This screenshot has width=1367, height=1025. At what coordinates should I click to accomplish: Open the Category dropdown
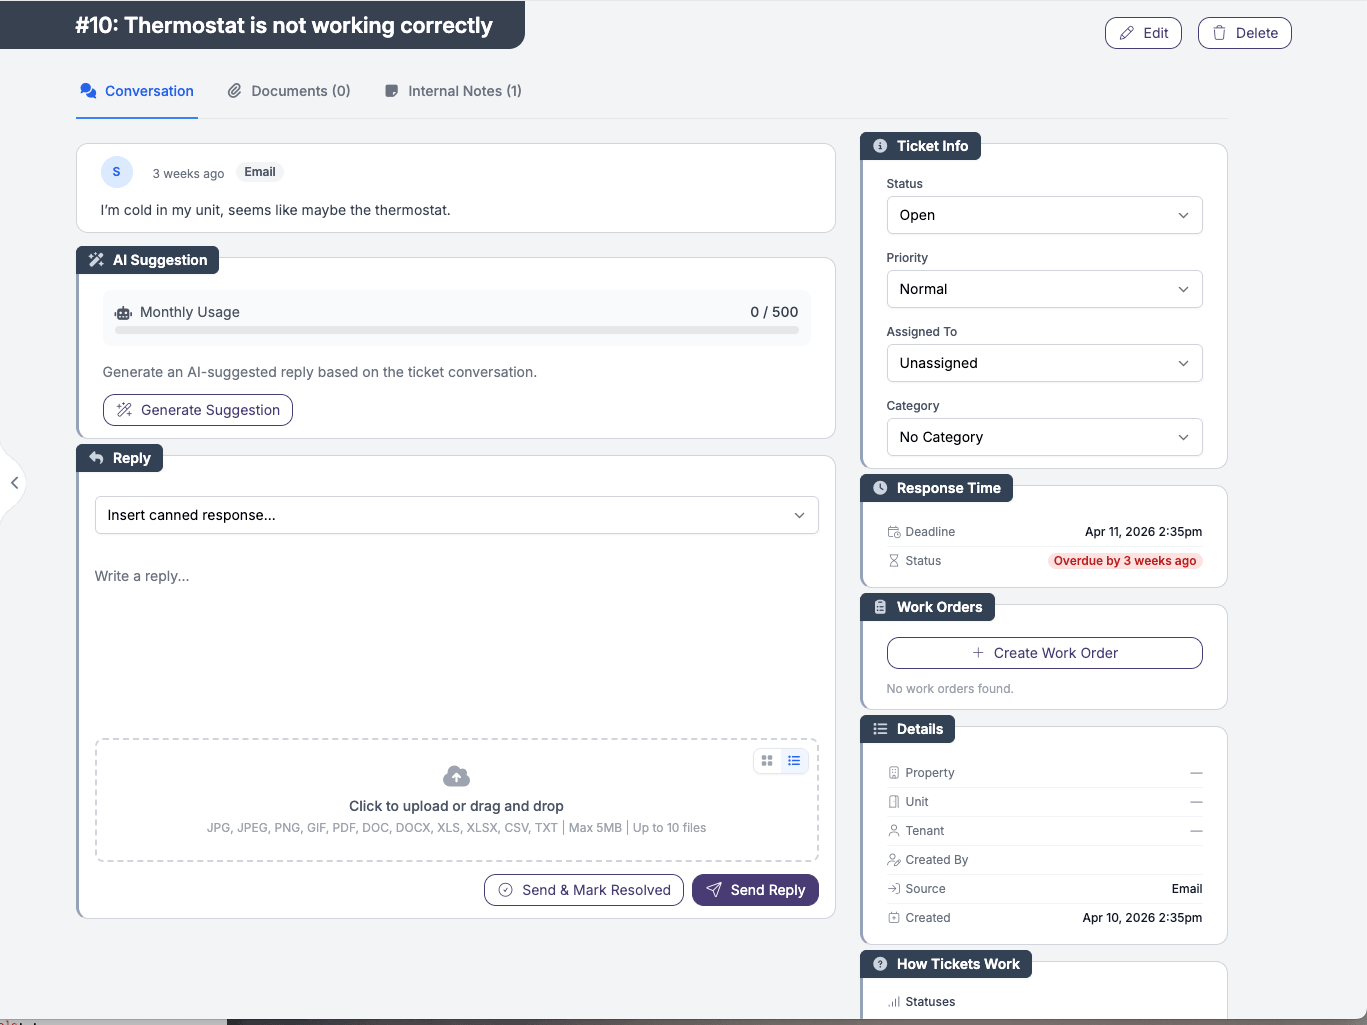(x=1044, y=437)
